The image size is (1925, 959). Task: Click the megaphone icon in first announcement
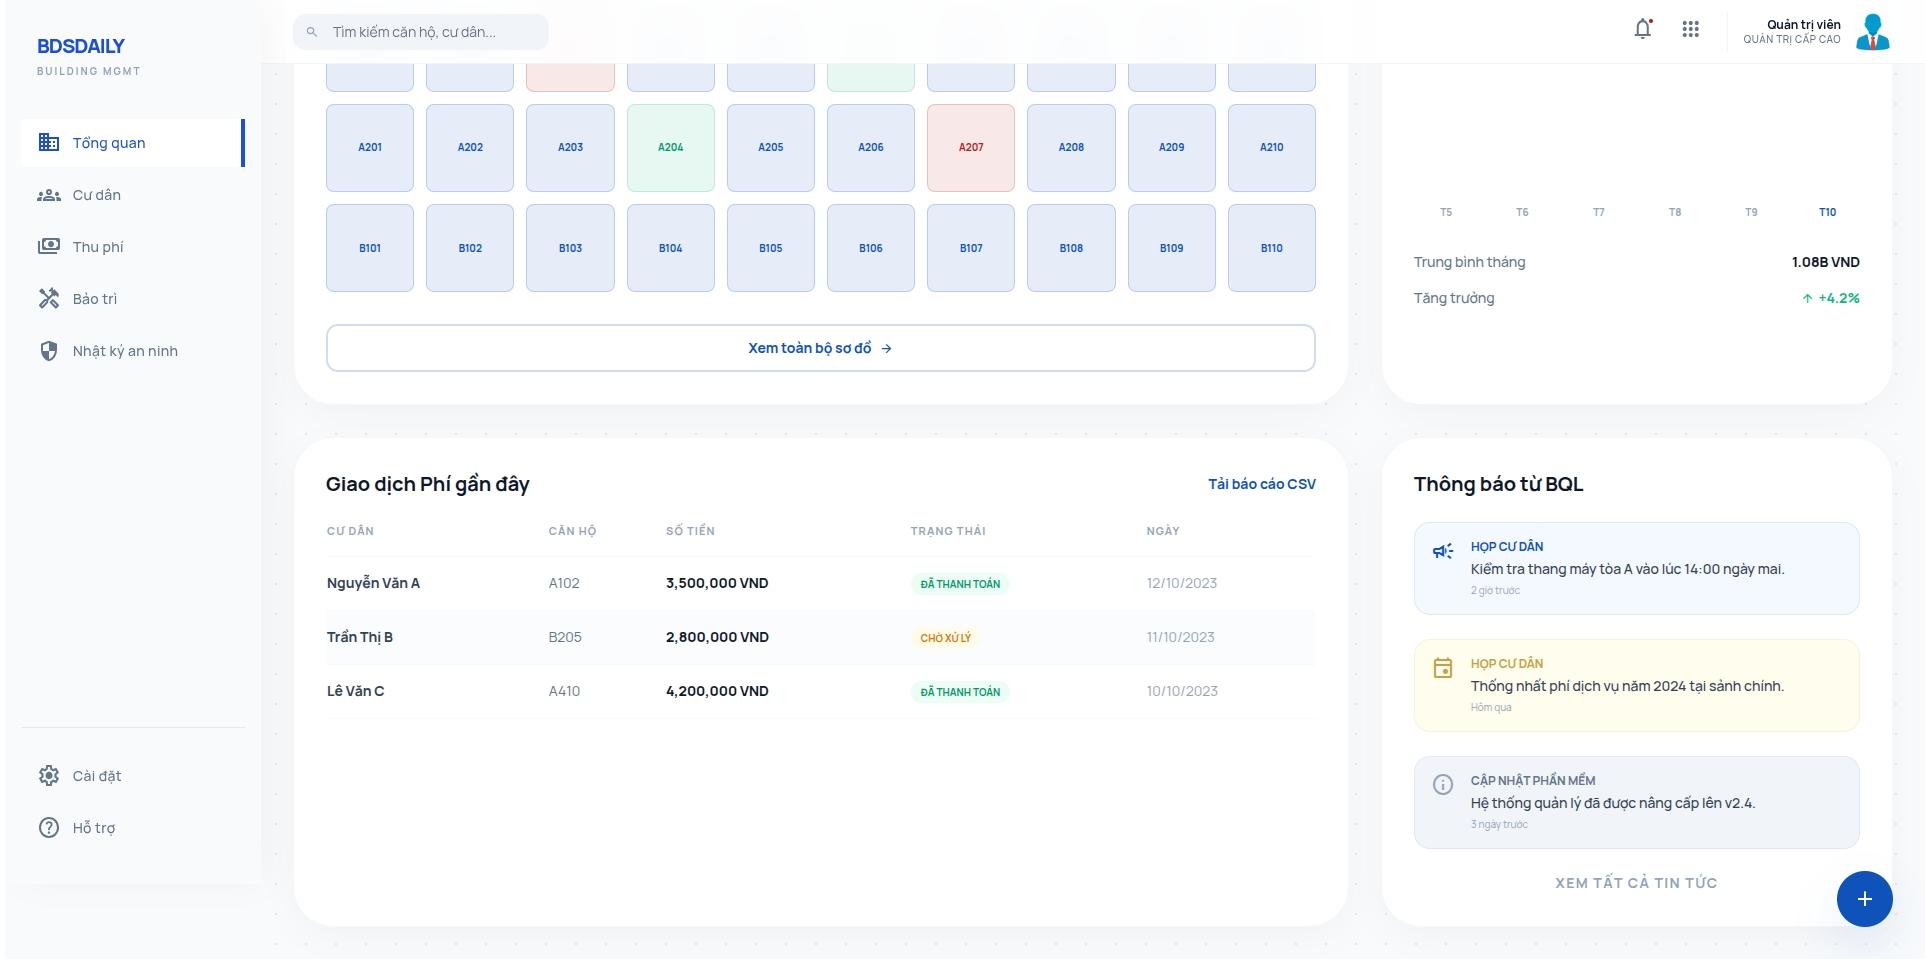click(x=1442, y=551)
